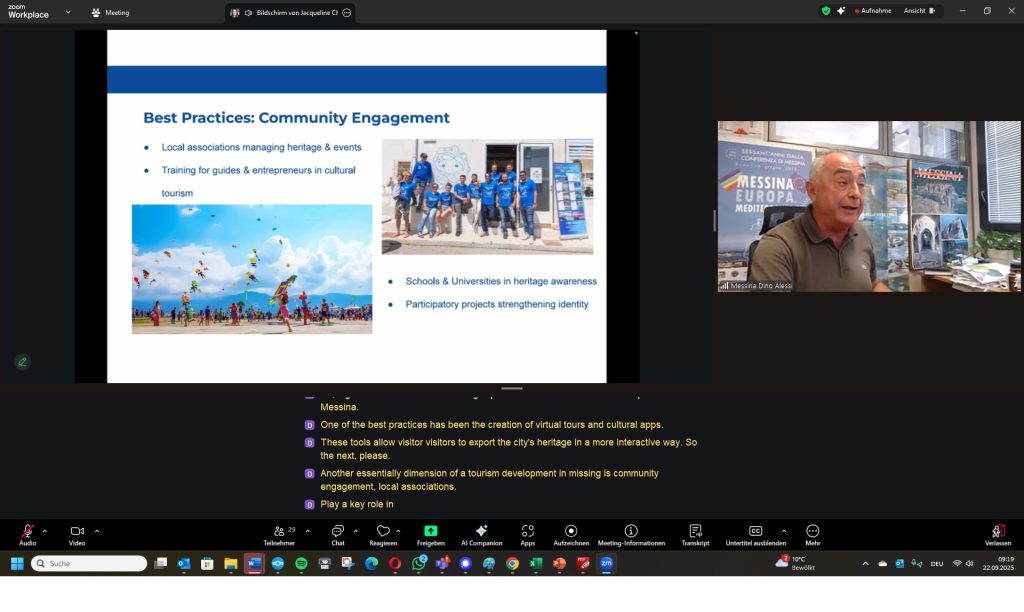Screen dimensions: 1024x612
Task: Click the green annotation pencil button
Action: [22, 362]
